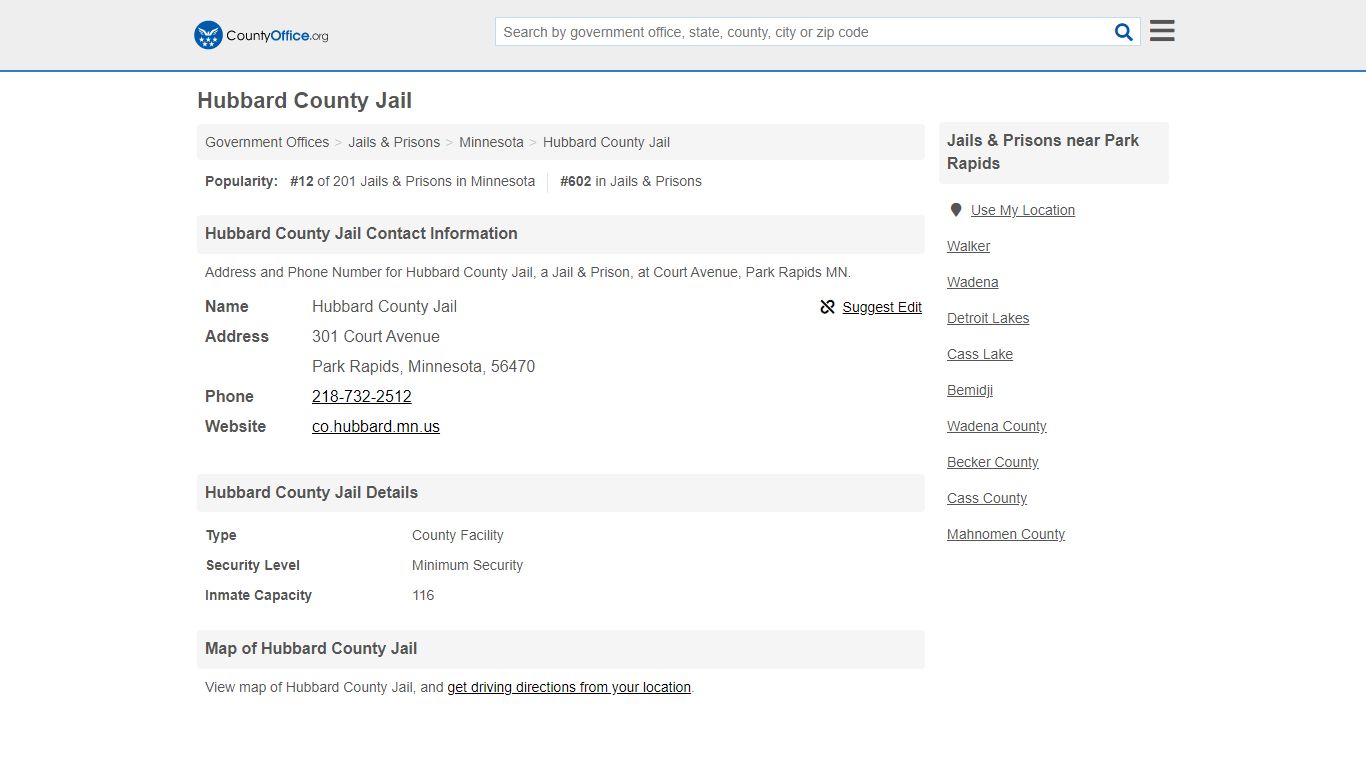
Task: Open Jails & Prisons breadcrumb
Action: pos(394,142)
